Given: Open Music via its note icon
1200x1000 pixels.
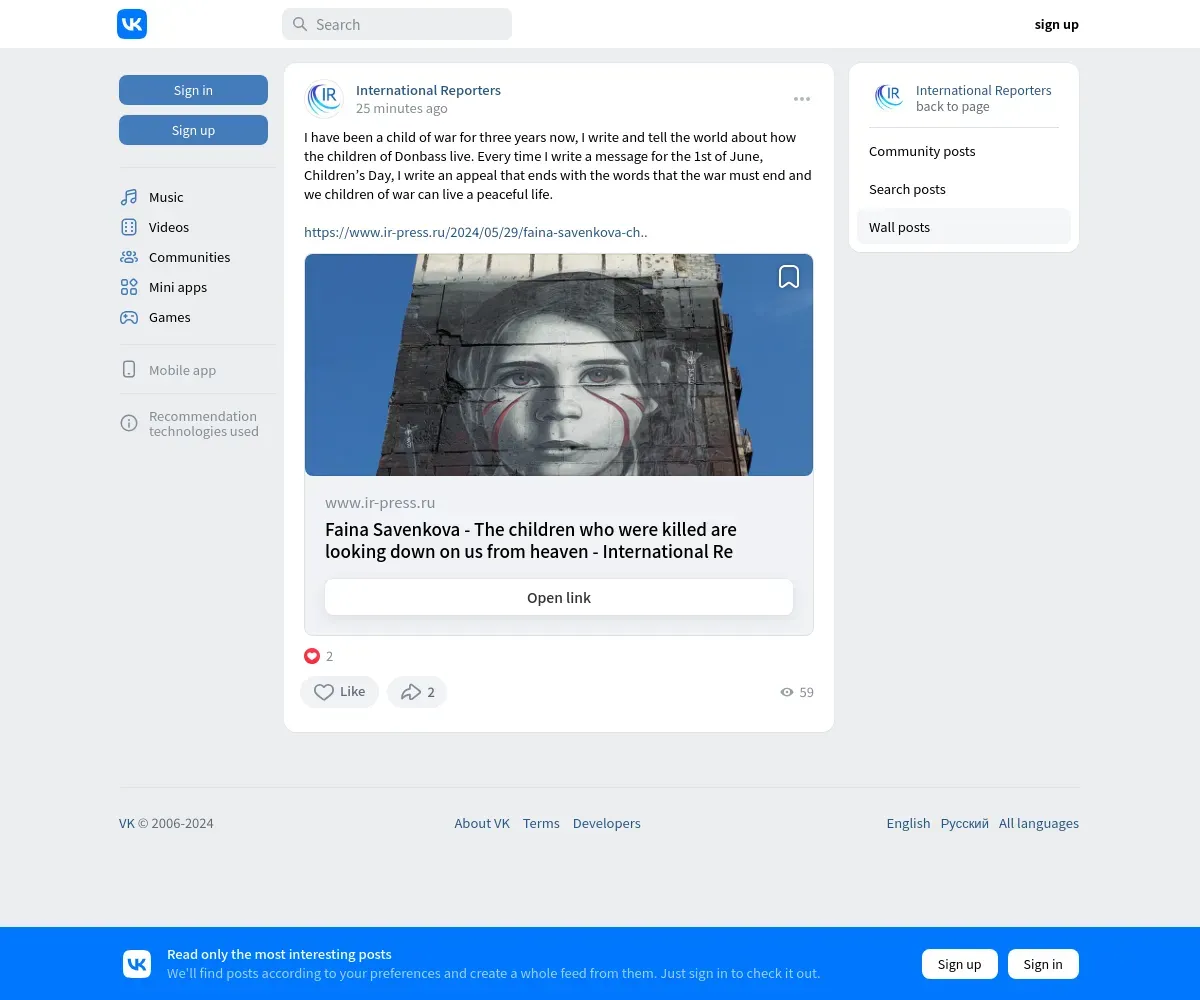Looking at the screenshot, I should tap(129, 197).
